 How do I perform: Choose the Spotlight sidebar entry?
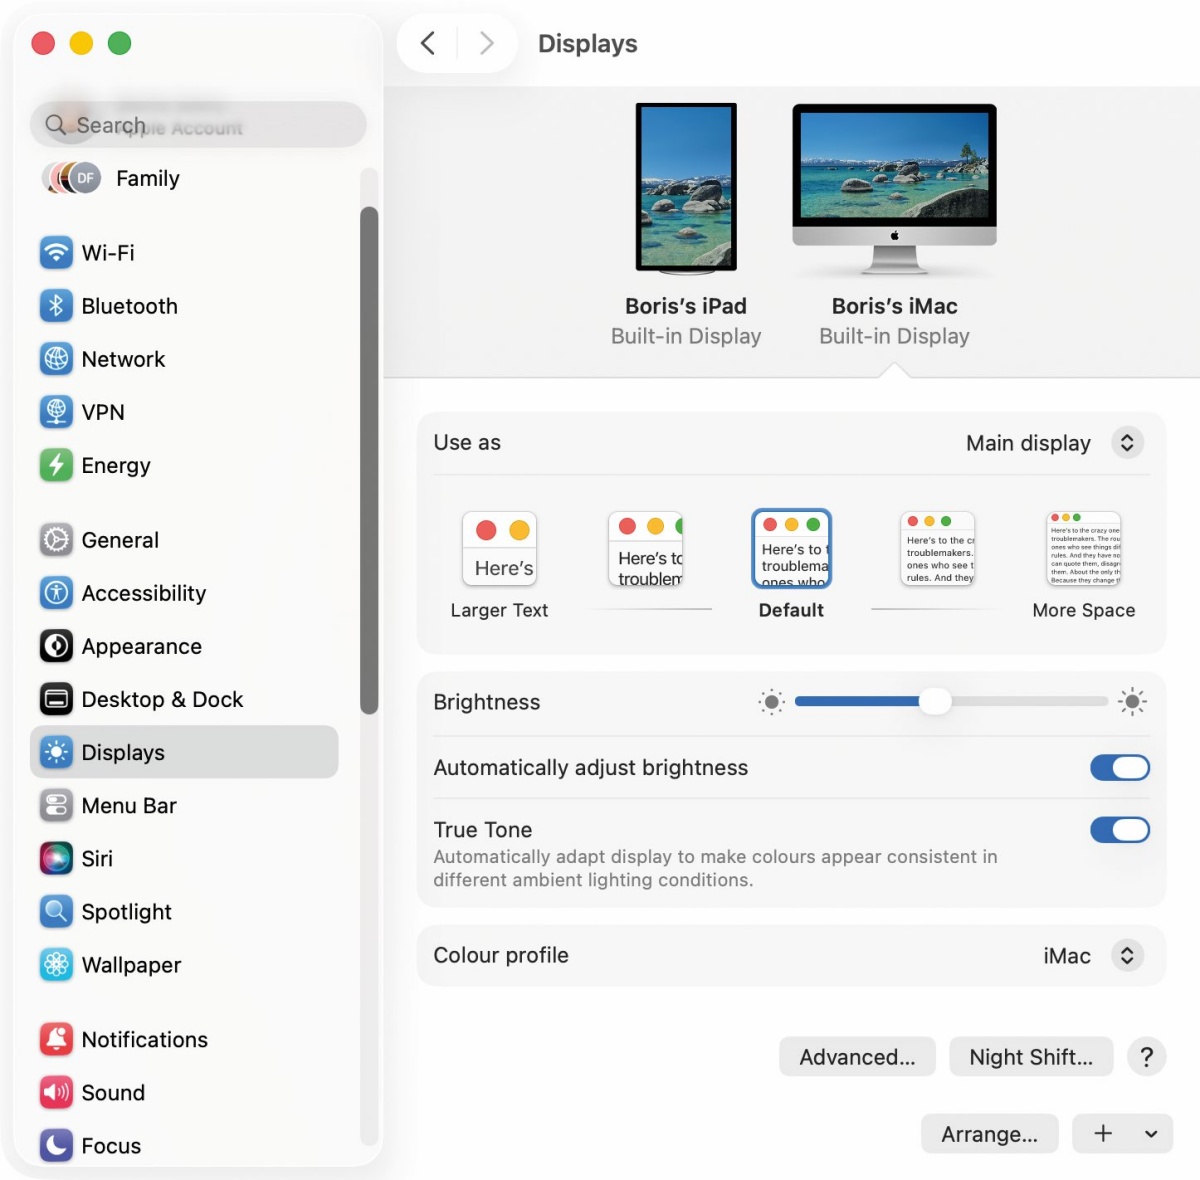coord(184,910)
